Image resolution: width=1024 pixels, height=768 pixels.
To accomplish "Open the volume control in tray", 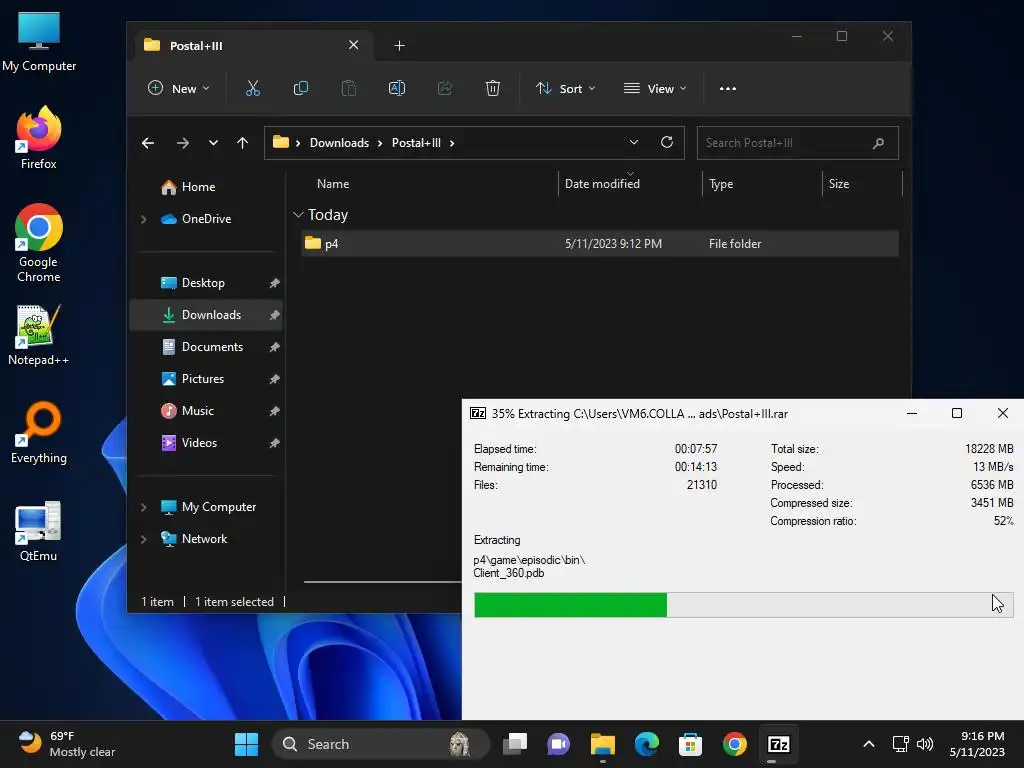I will pyautogui.click(x=925, y=744).
